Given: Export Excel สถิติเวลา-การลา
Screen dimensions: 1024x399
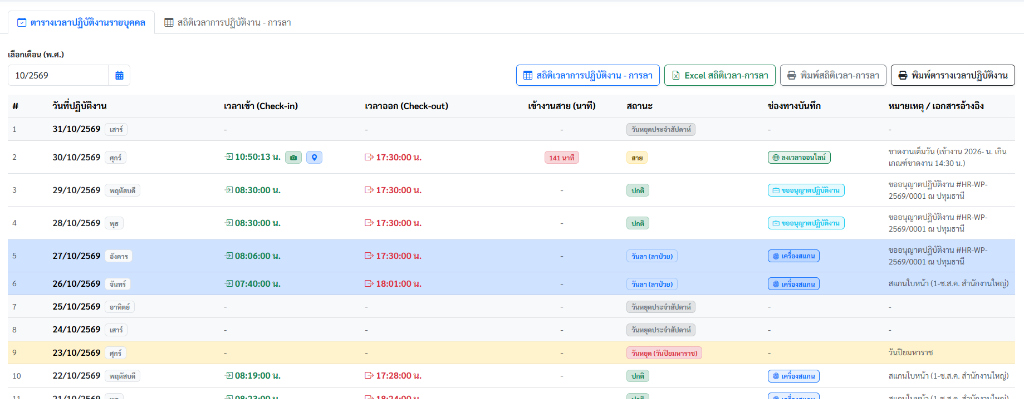Looking at the screenshot, I should click(x=720, y=76).
